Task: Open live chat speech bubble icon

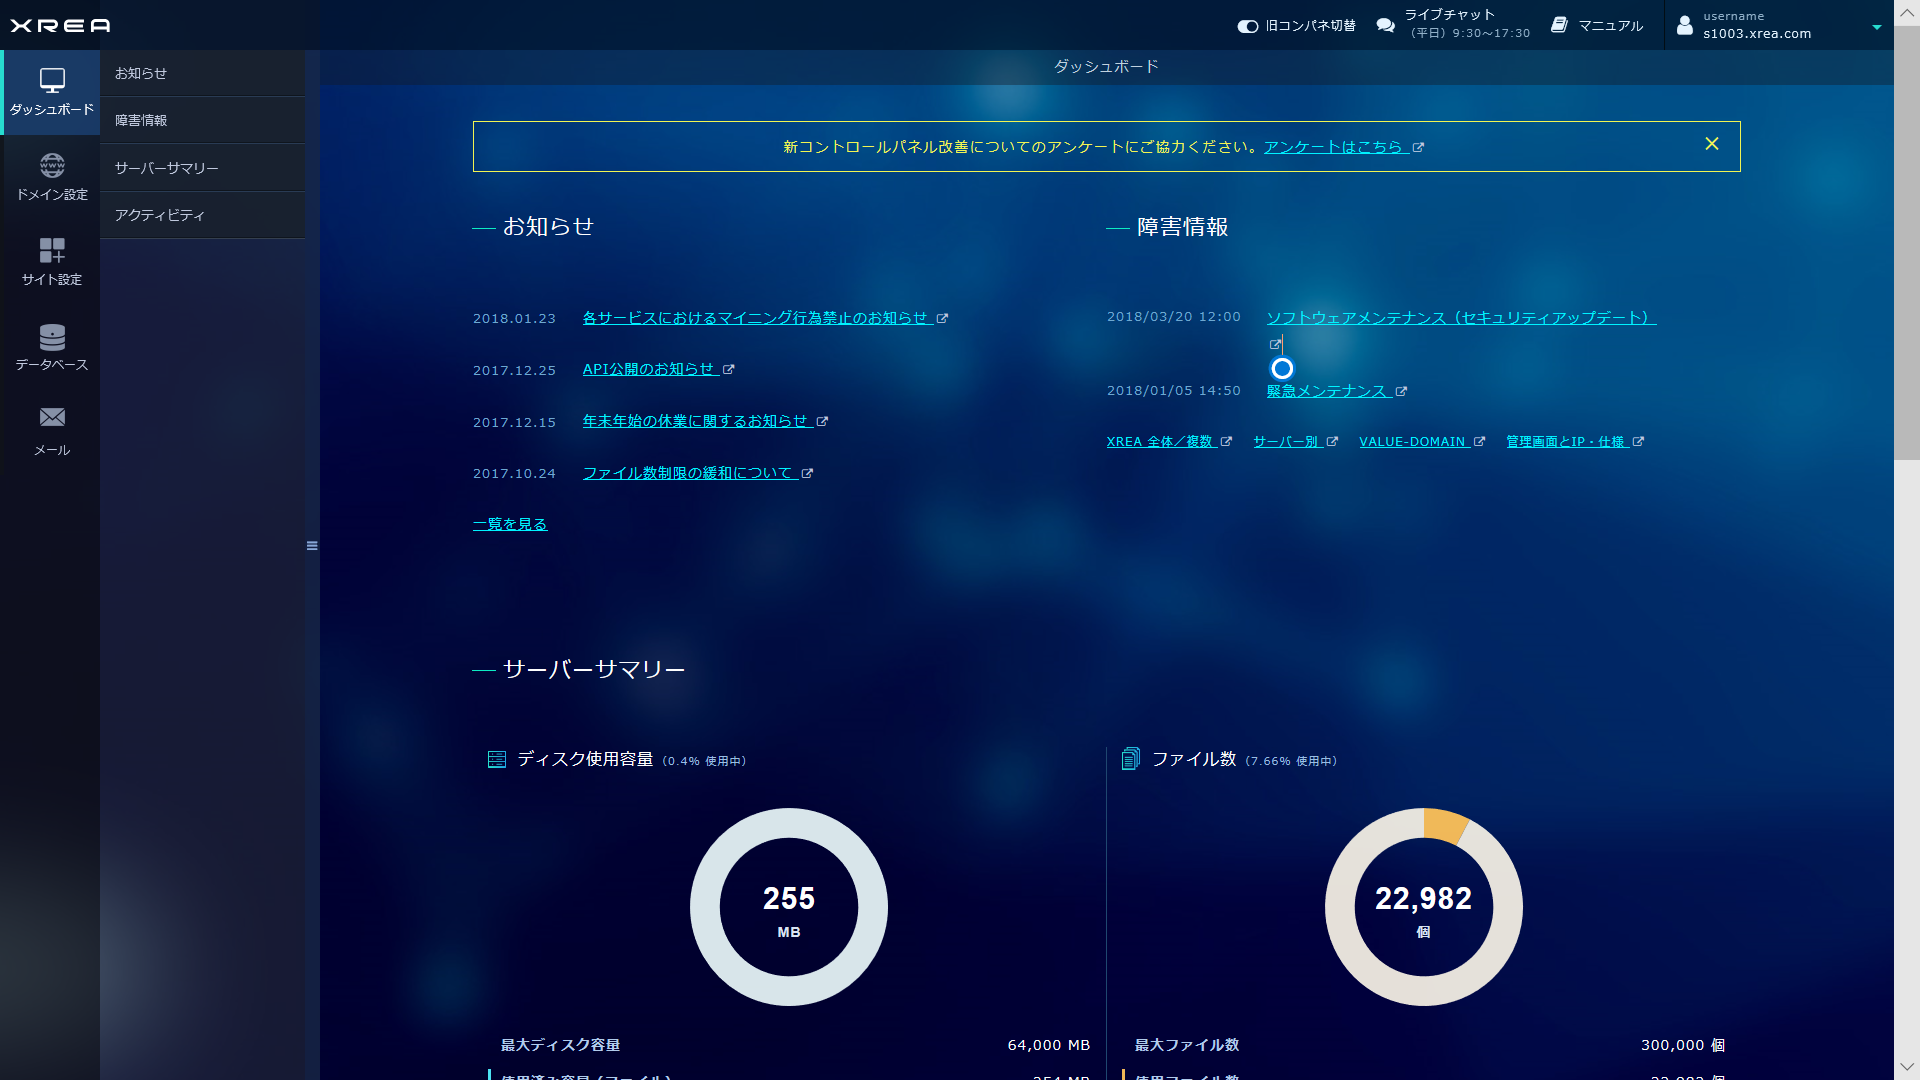Action: pyautogui.click(x=1385, y=25)
